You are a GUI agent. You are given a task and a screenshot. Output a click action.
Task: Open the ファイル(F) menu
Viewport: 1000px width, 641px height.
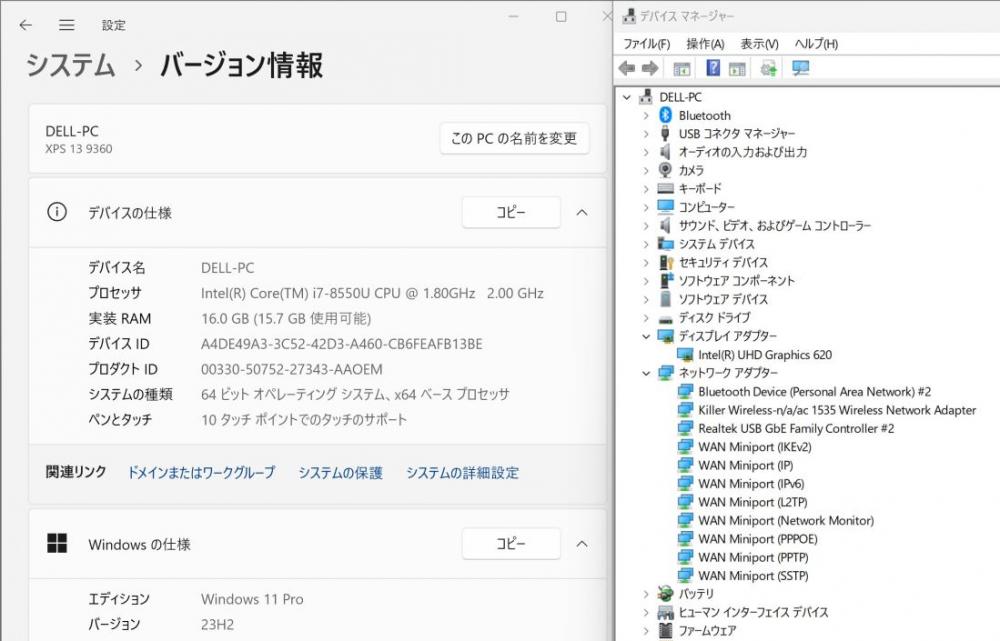coord(646,44)
